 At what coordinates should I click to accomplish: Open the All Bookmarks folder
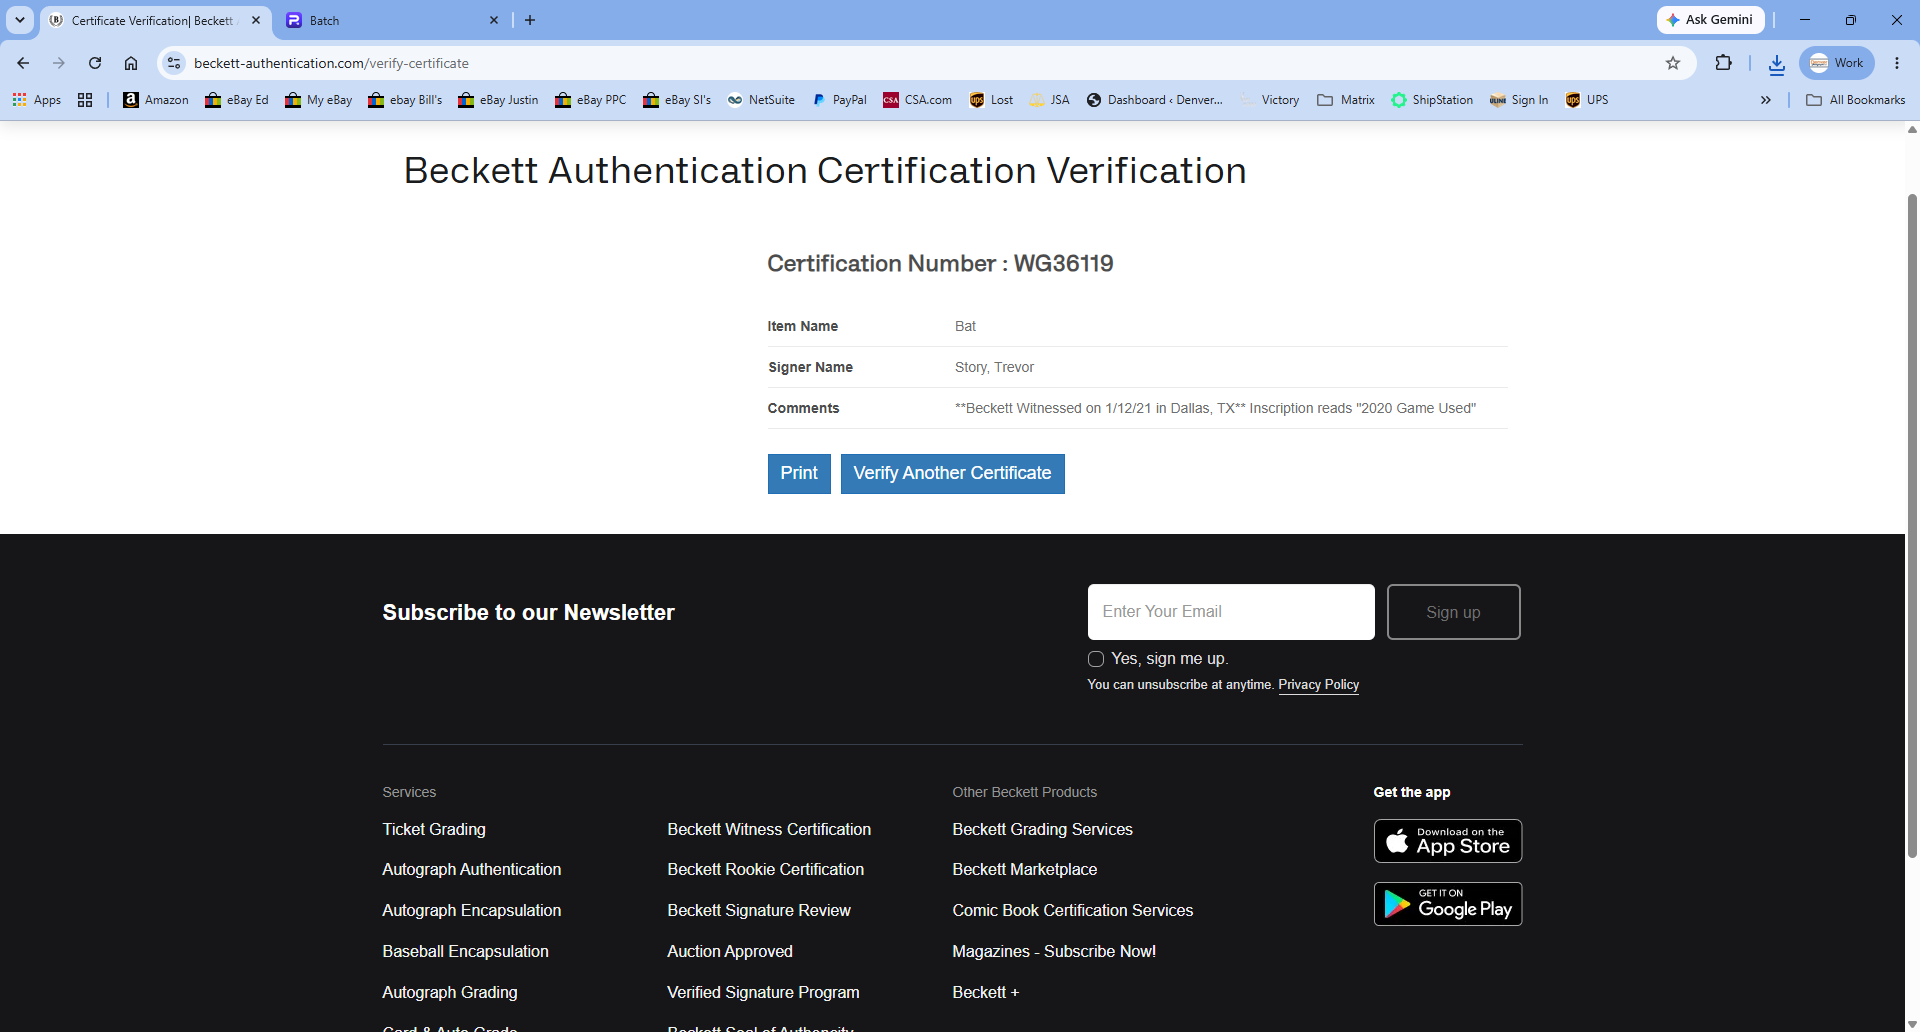click(x=1856, y=100)
